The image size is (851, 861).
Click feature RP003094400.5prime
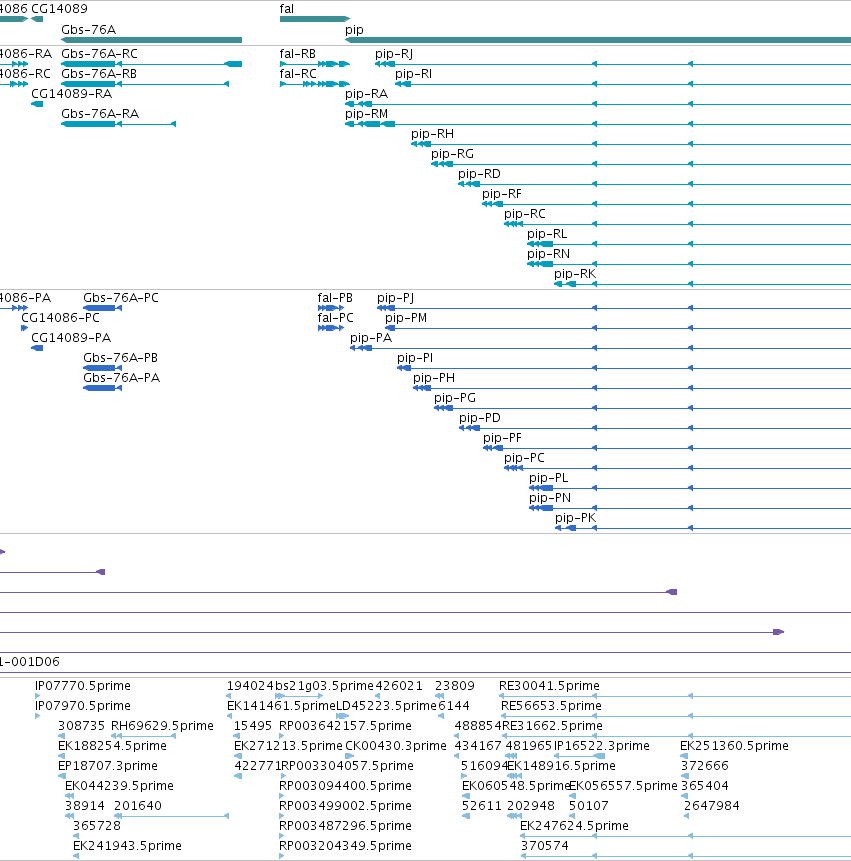click(x=345, y=786)
